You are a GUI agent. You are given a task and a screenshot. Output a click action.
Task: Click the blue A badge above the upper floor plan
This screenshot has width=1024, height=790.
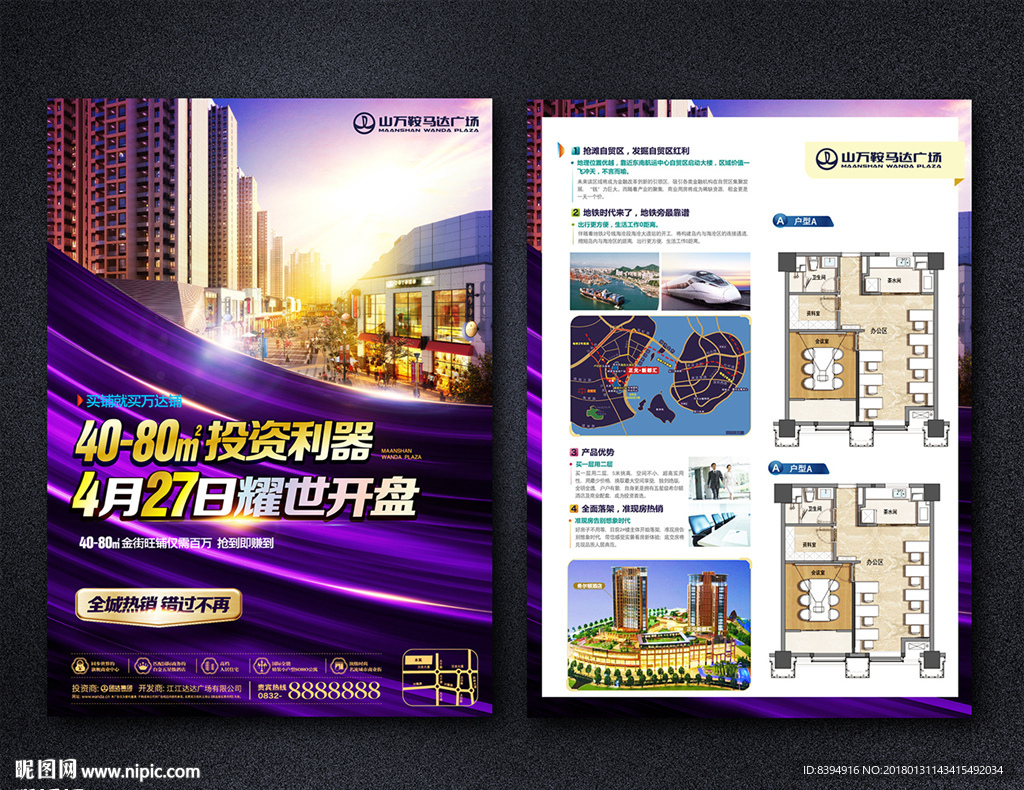pyautogui.click(x=780, y=221)
